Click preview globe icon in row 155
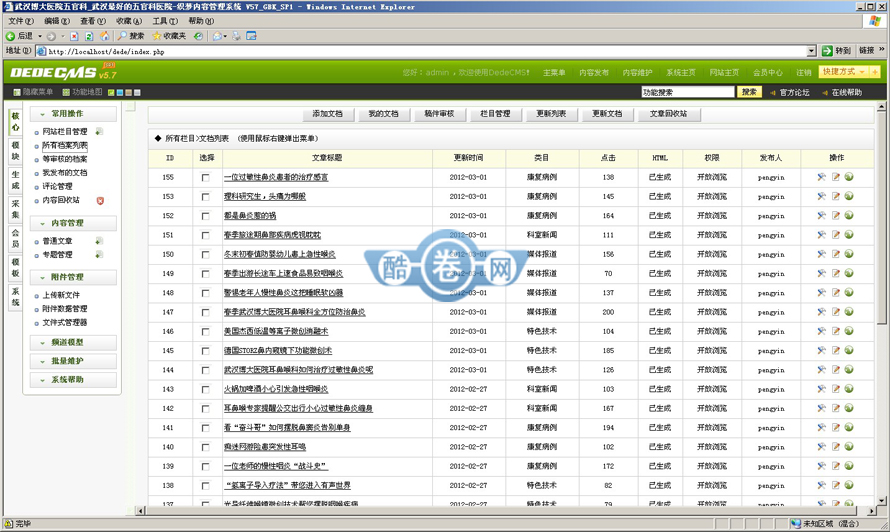 pyautogui.click(x=849, y=177)
